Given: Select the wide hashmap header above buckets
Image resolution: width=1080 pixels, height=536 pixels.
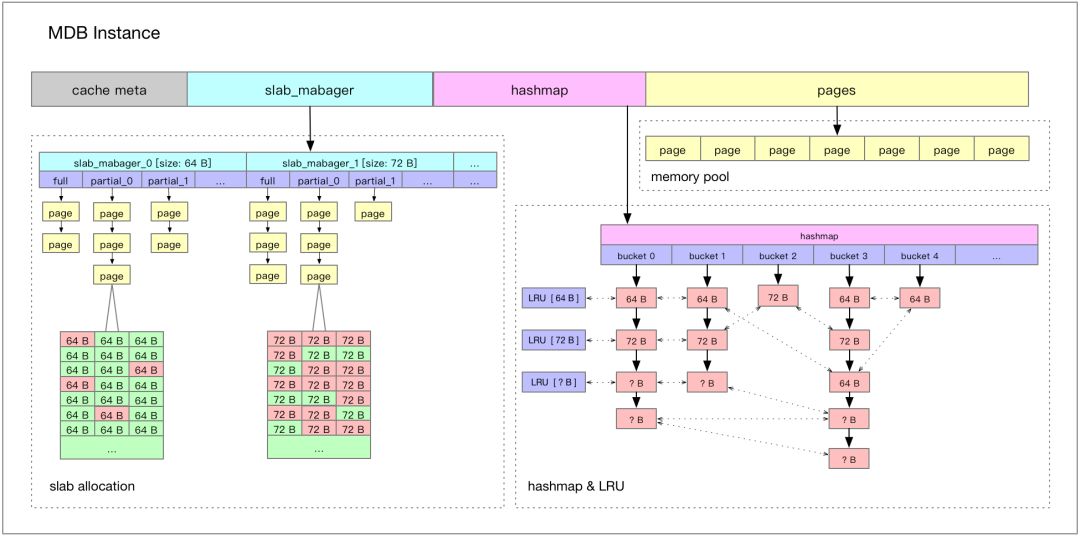Looking at the screenshot, I should pos(819,234).
